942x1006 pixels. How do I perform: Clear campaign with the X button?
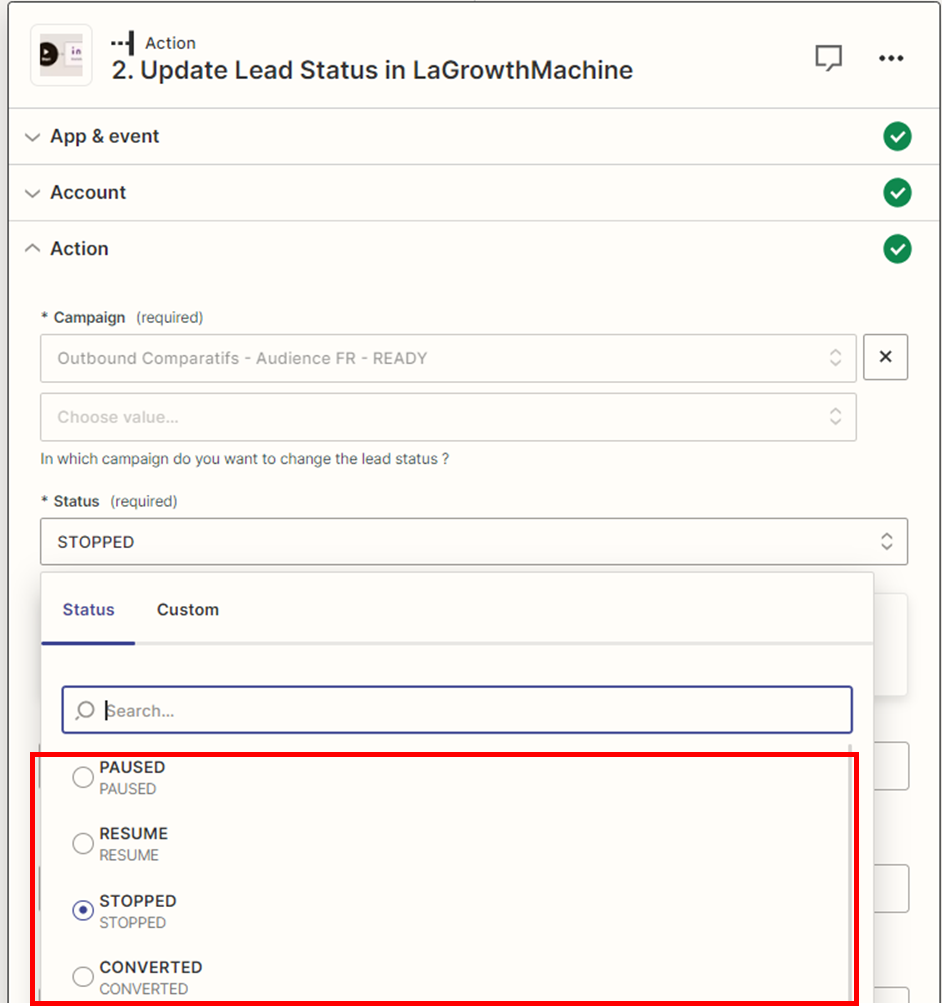click(885, 358)
